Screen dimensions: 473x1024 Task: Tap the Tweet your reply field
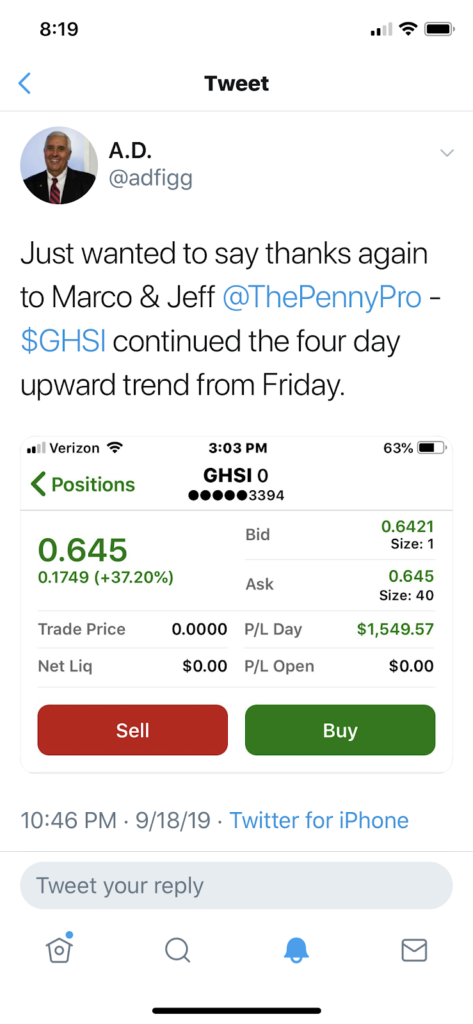236,886
